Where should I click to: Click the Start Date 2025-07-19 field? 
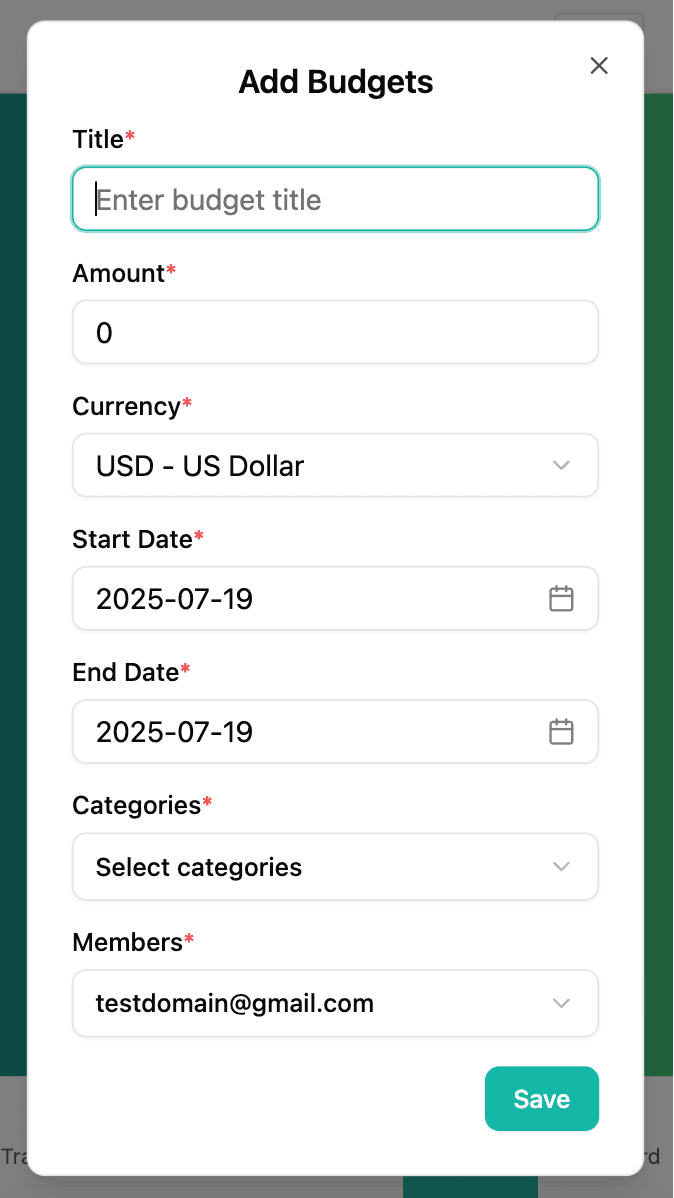(x=335, y=598)
